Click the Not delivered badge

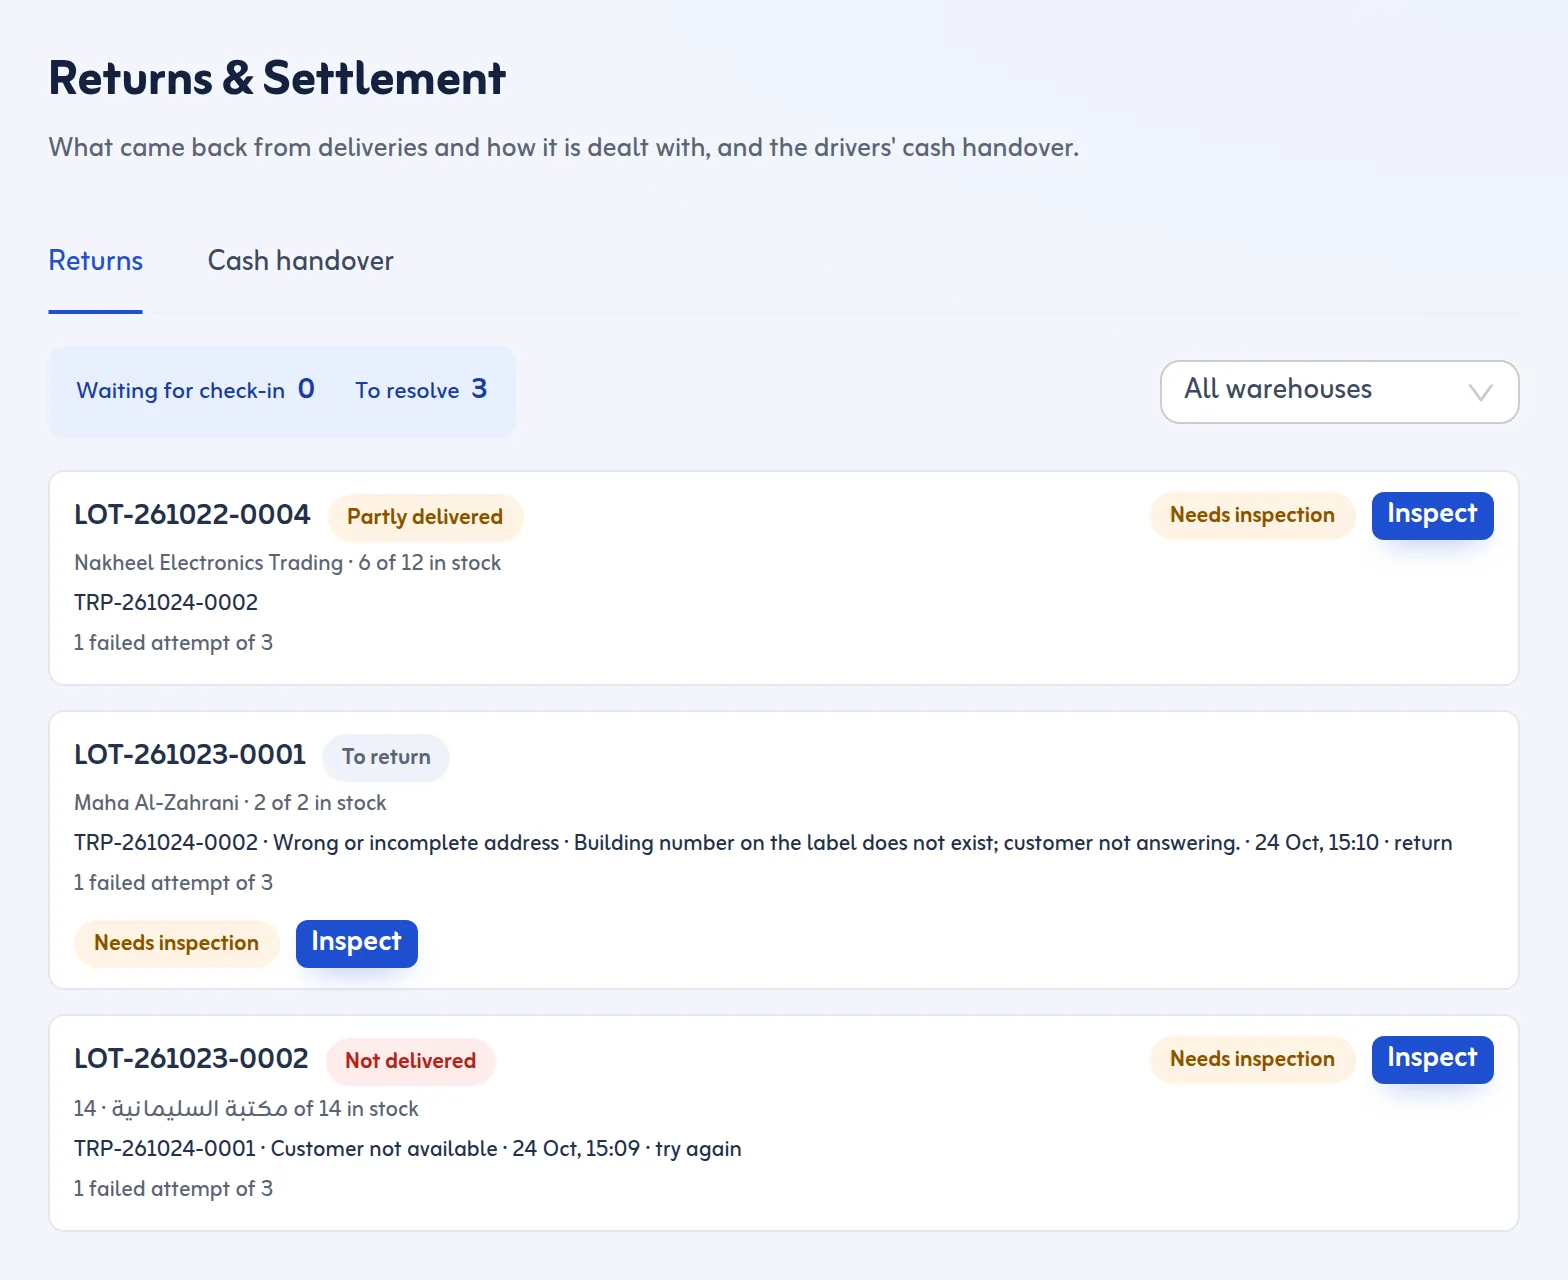click(x=410, y=1061)
